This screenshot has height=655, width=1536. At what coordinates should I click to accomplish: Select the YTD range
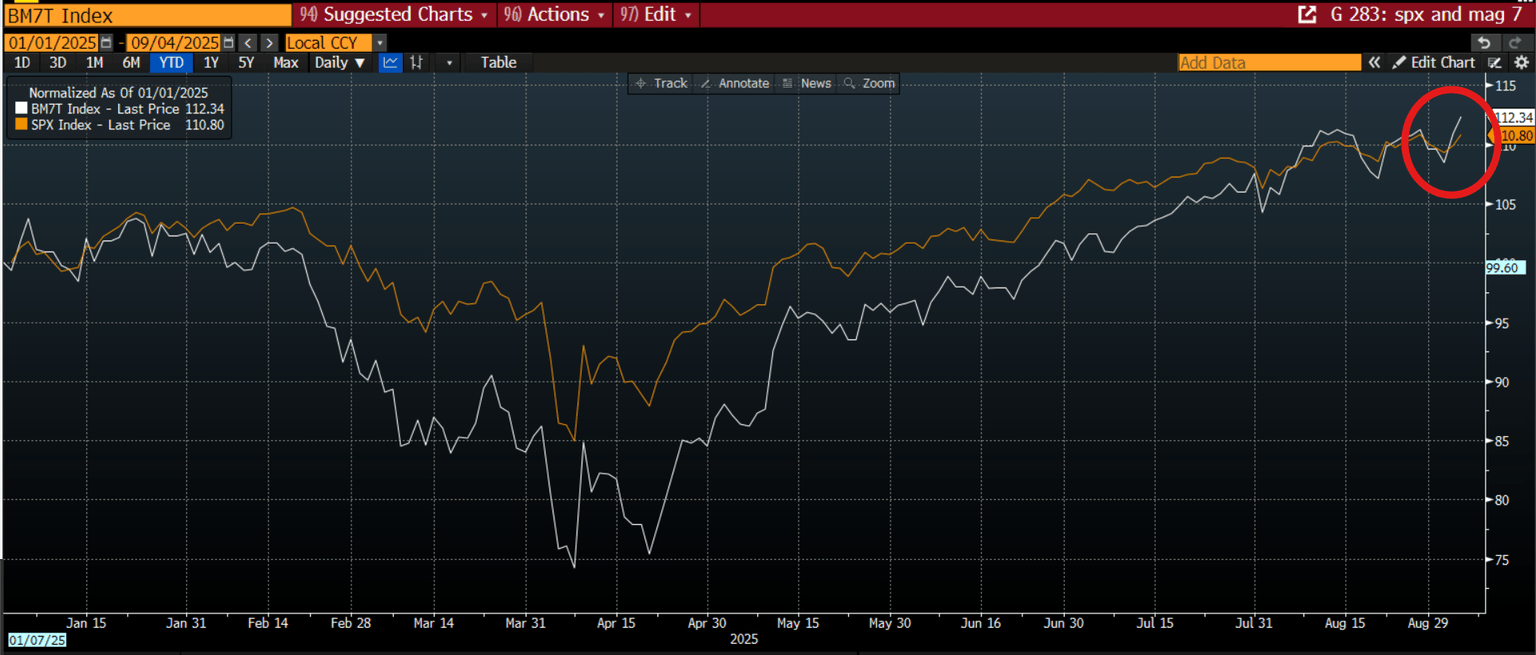pos(169,62)
